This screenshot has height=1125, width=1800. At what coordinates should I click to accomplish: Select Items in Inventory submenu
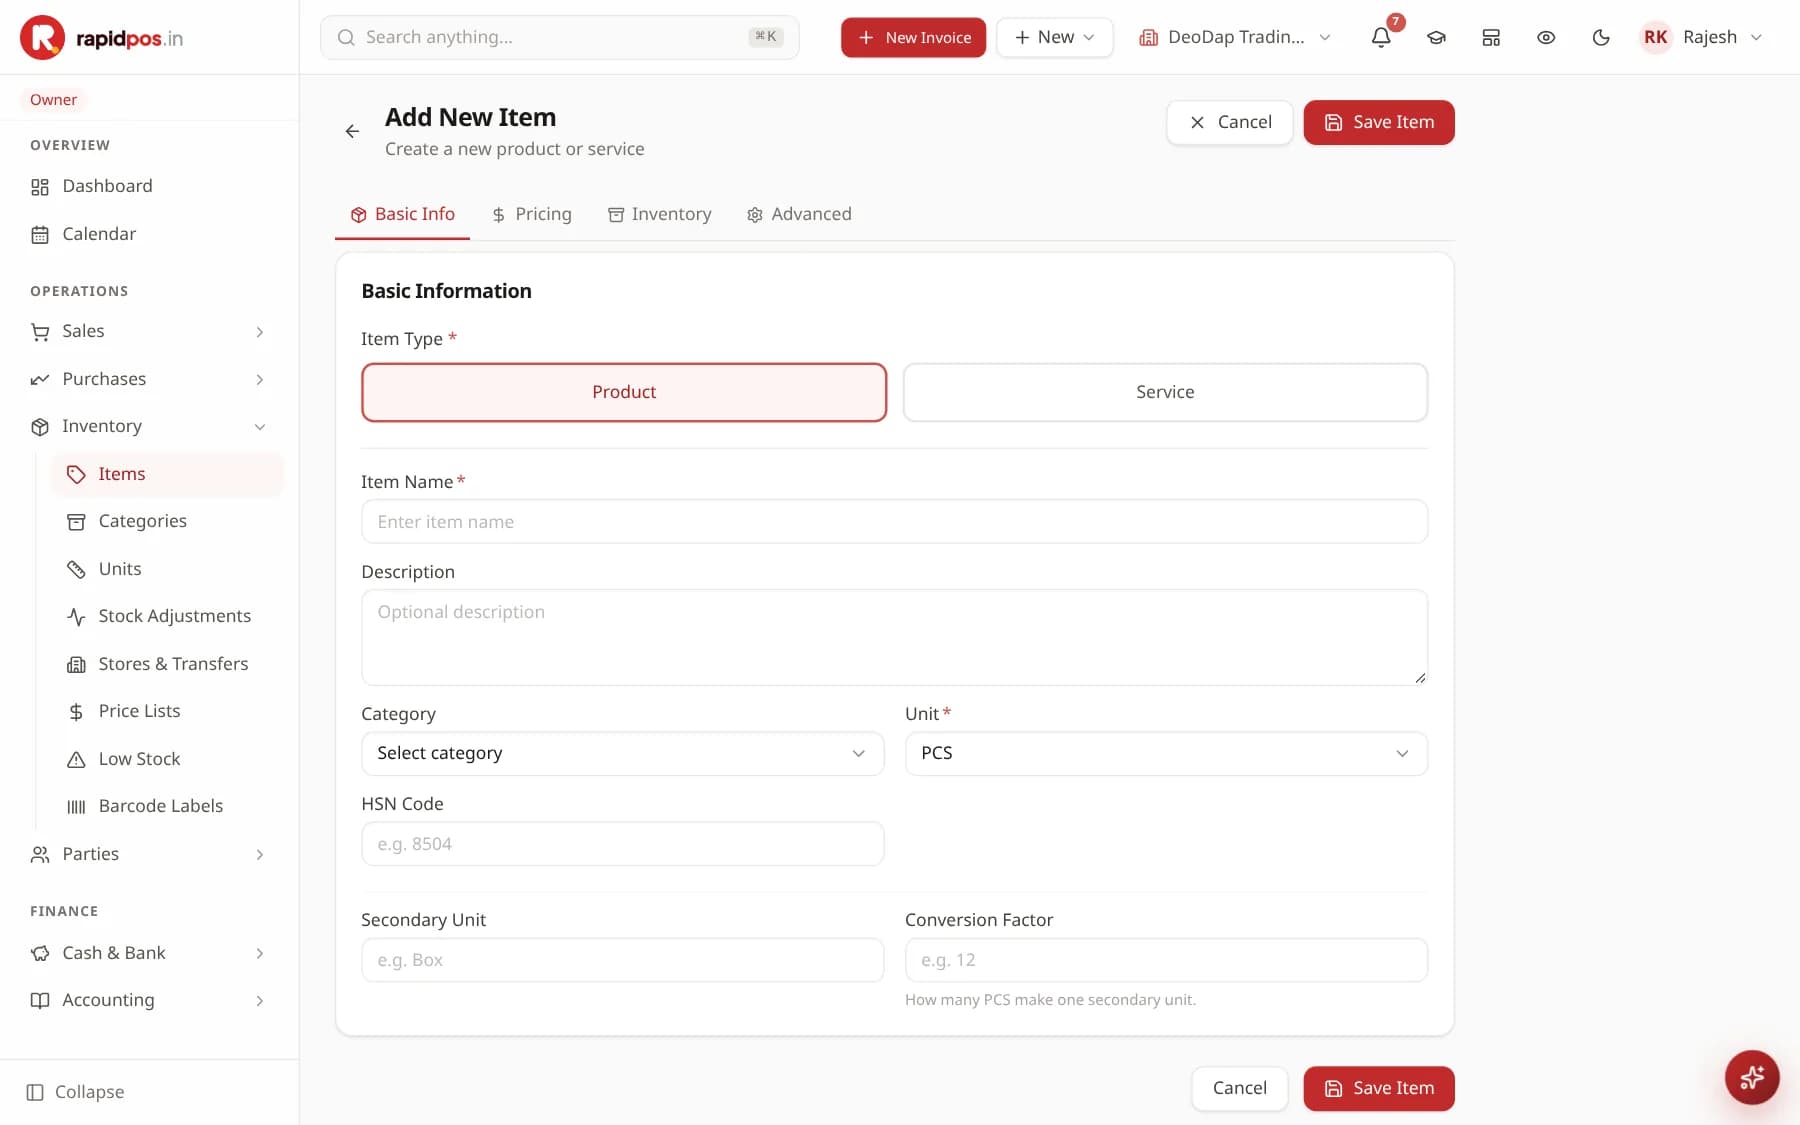(168, 474)
